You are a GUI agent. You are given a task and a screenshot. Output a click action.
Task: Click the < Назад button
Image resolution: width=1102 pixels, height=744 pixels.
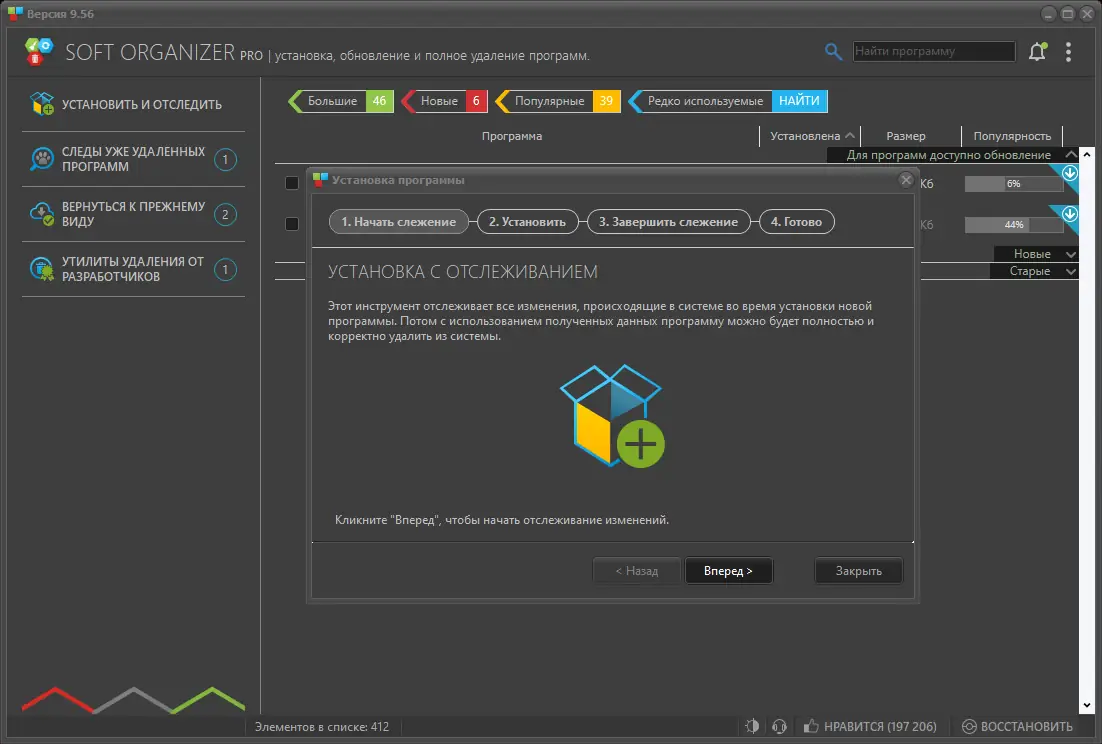click(637, 571)
